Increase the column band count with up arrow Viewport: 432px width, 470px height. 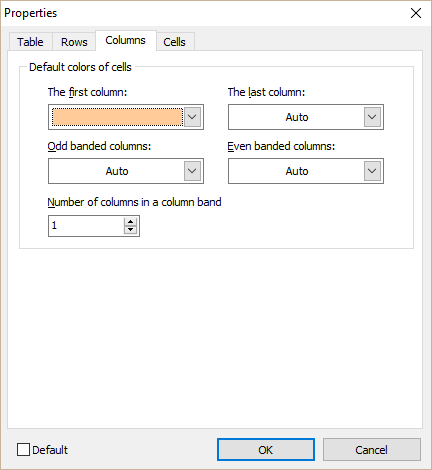[x=131, y=222]
